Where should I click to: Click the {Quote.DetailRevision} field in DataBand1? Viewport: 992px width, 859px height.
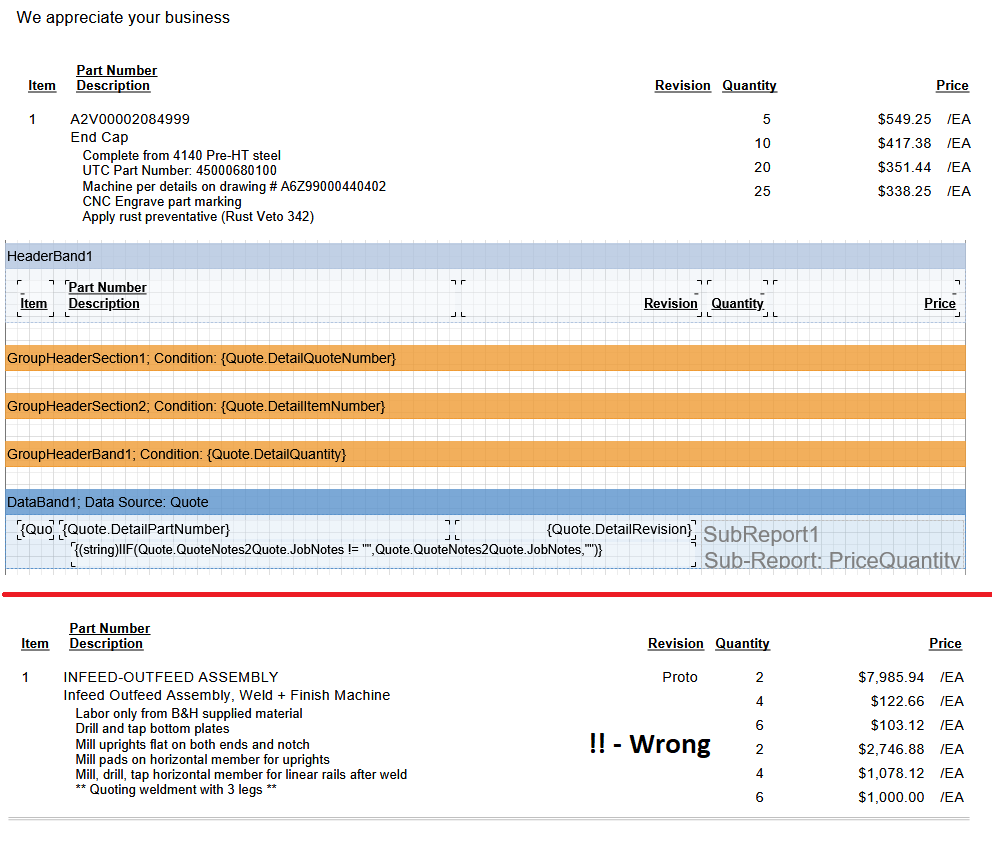[619, 529]
